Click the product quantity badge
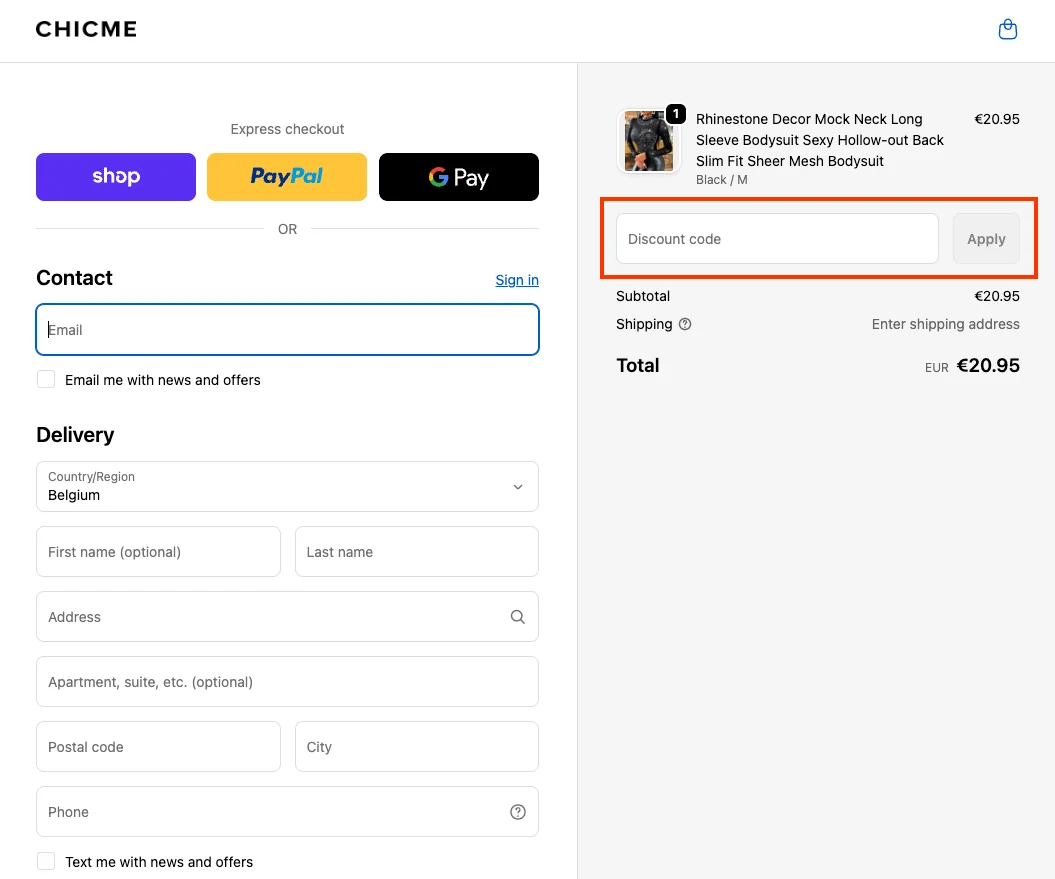The height and width of the screenshot is (879, 1055). point(676,114)
